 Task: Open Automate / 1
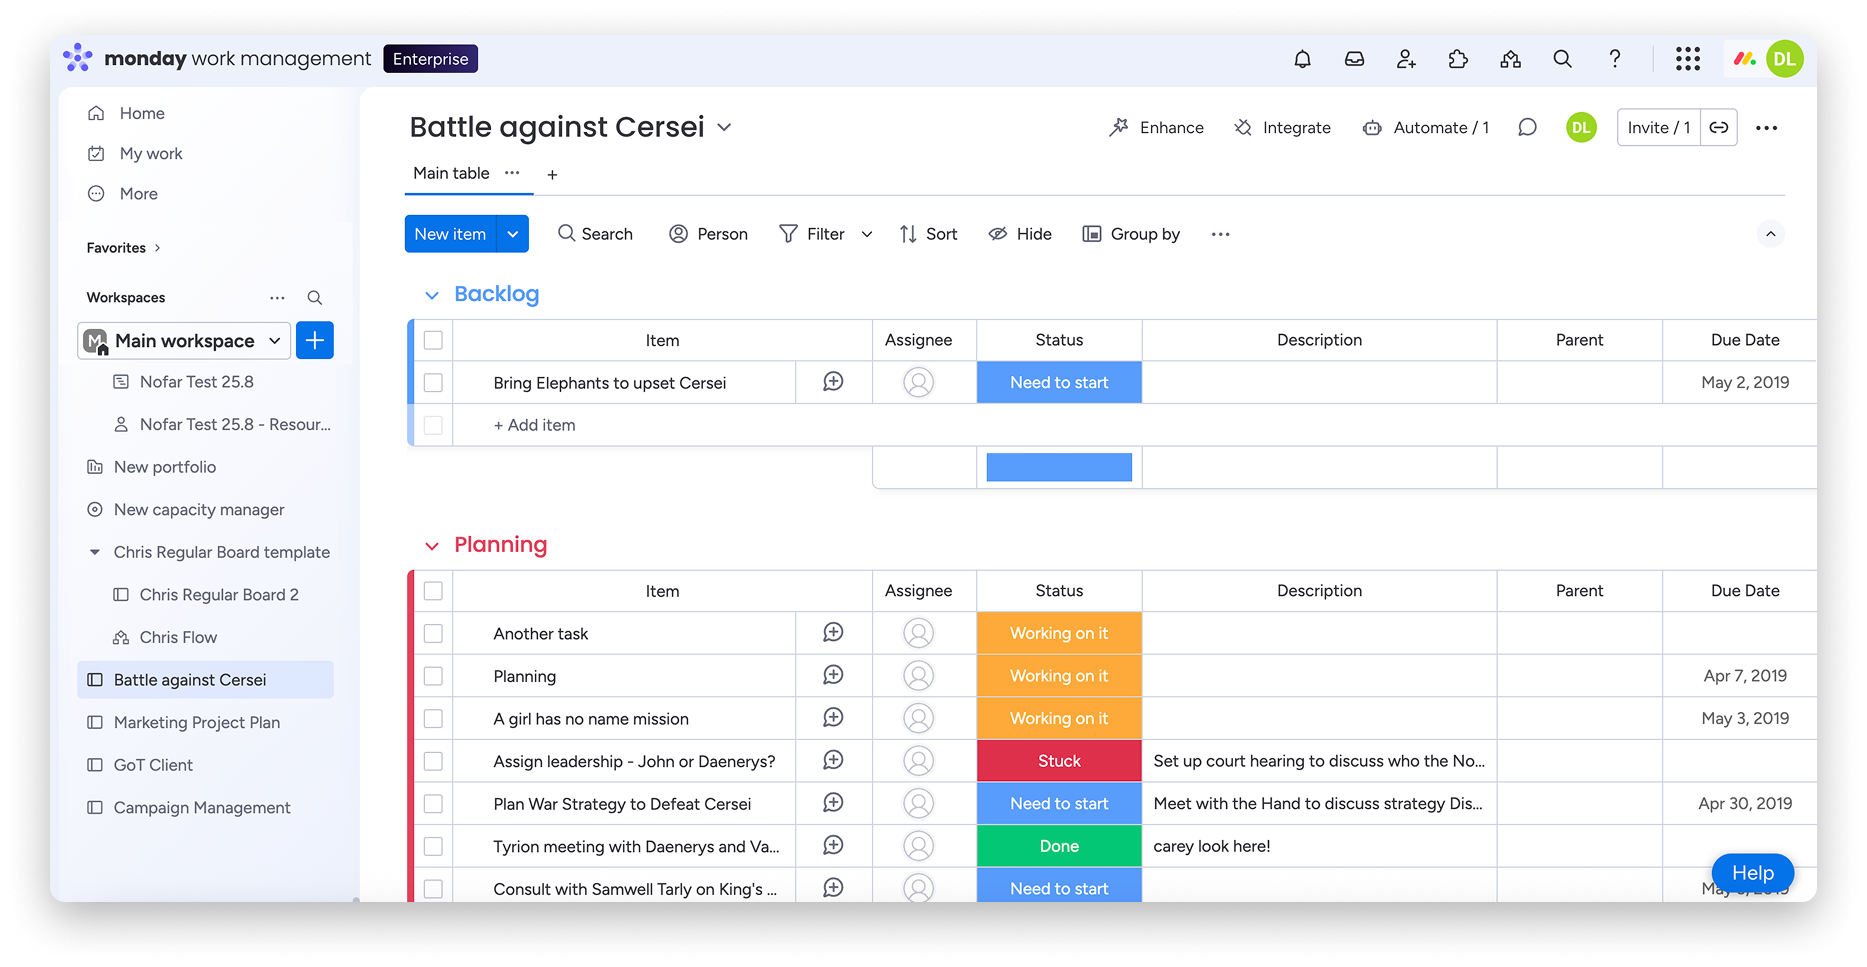coord(1426,127)
